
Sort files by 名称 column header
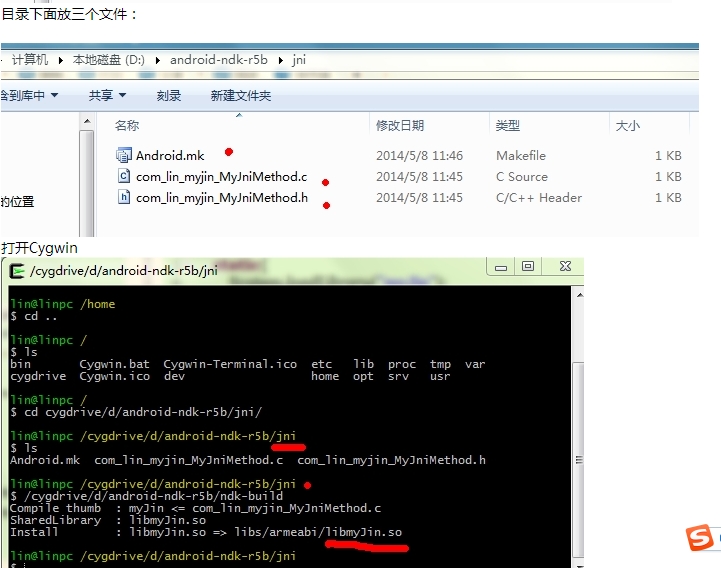click(x=127, y=126)
